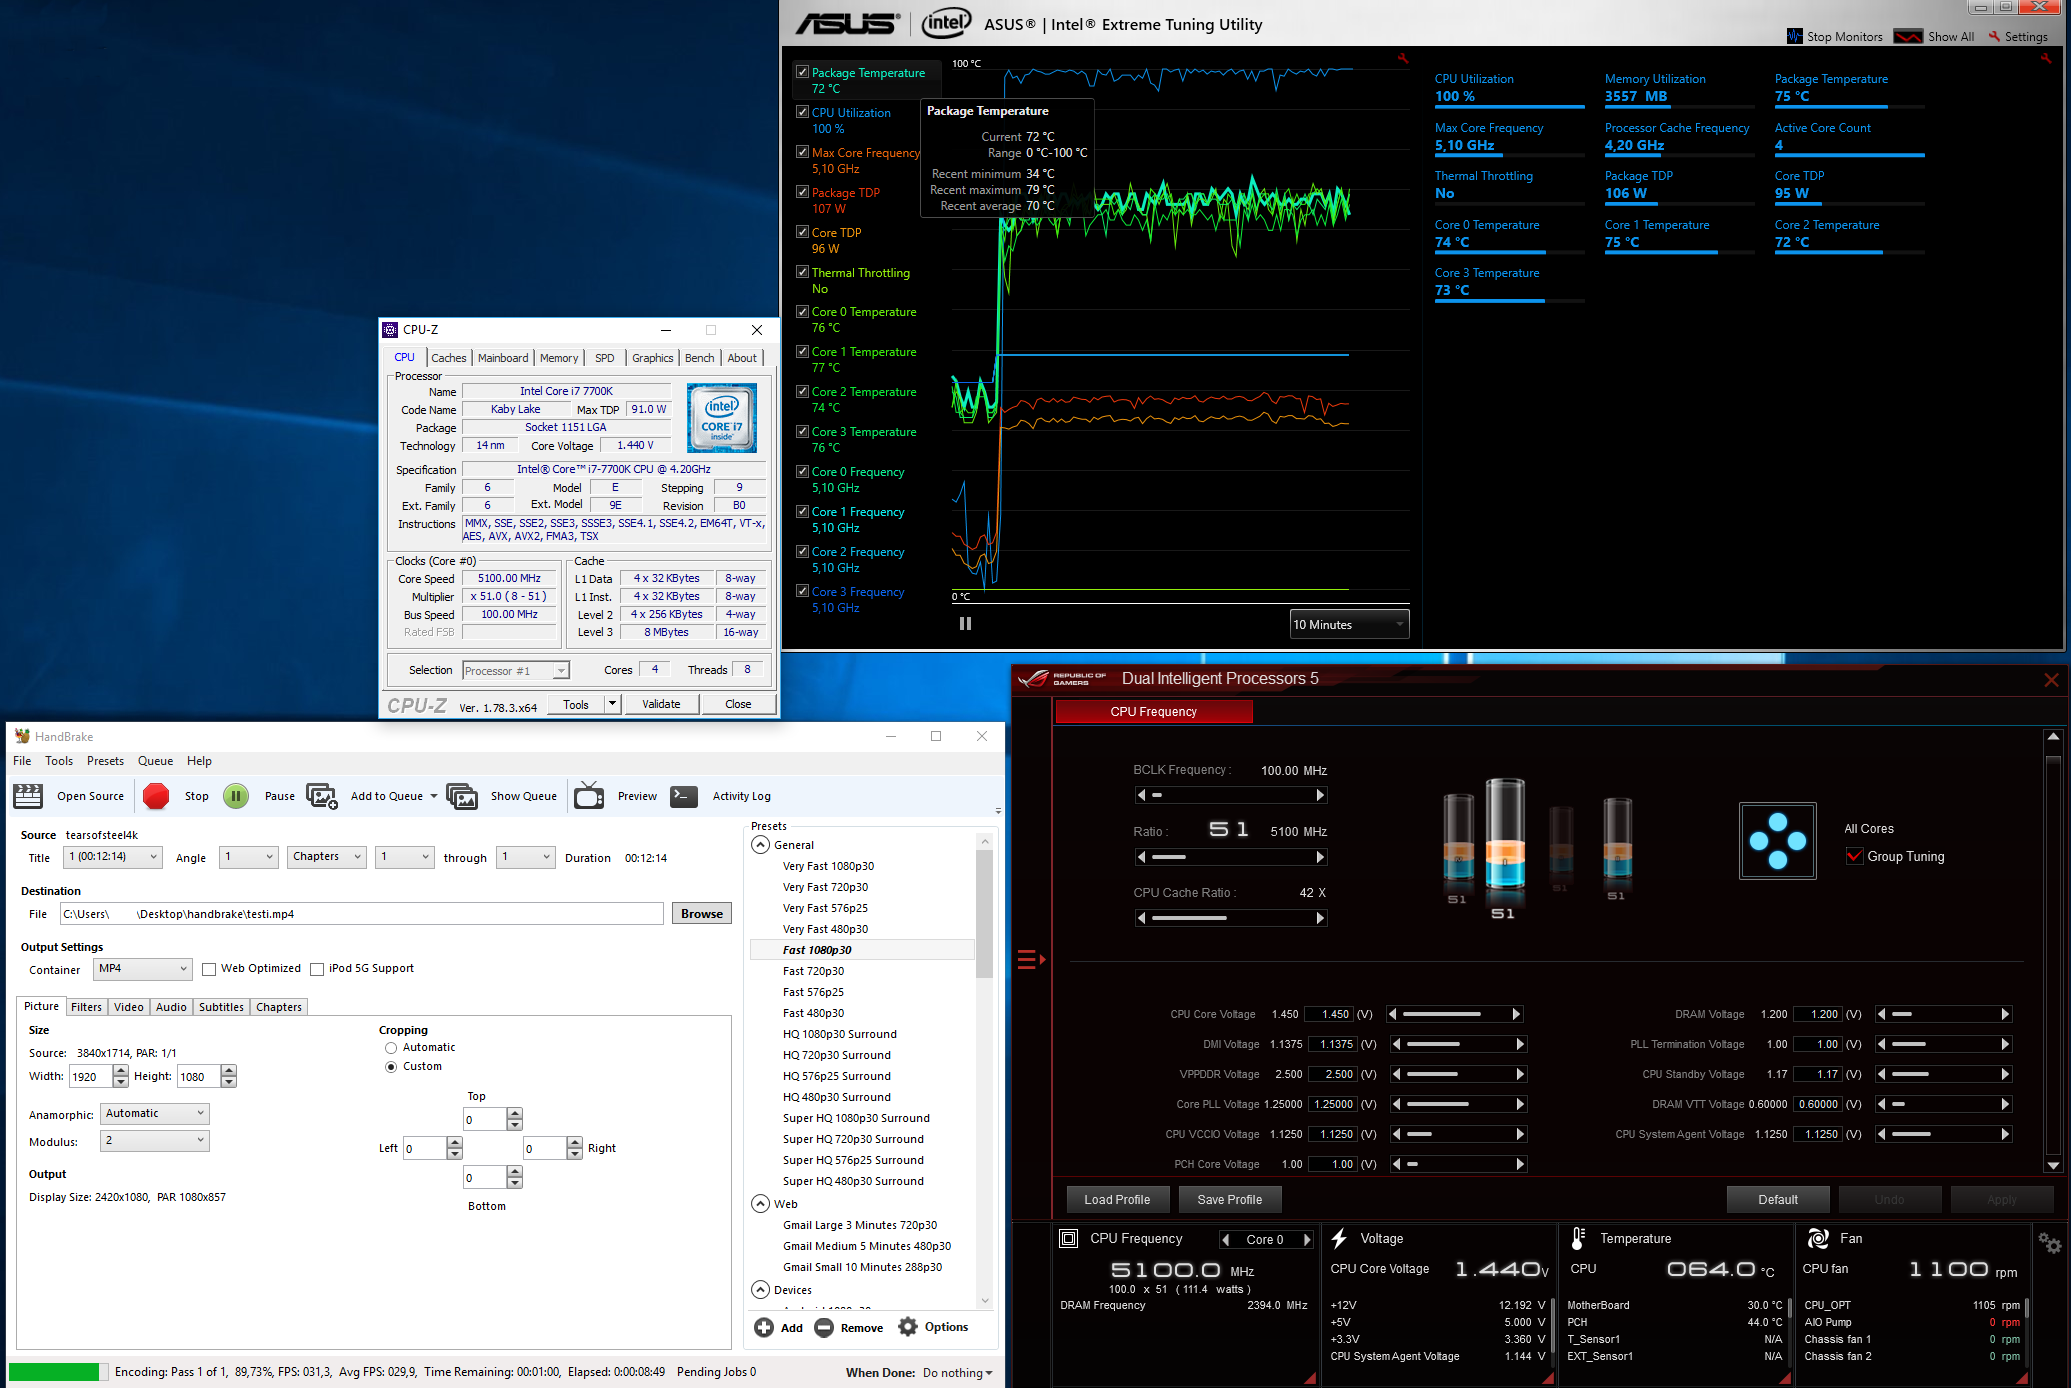Click the Voltage lightning bolt icon
Screen dimensions: 2071x1388
[1339, 1238]
